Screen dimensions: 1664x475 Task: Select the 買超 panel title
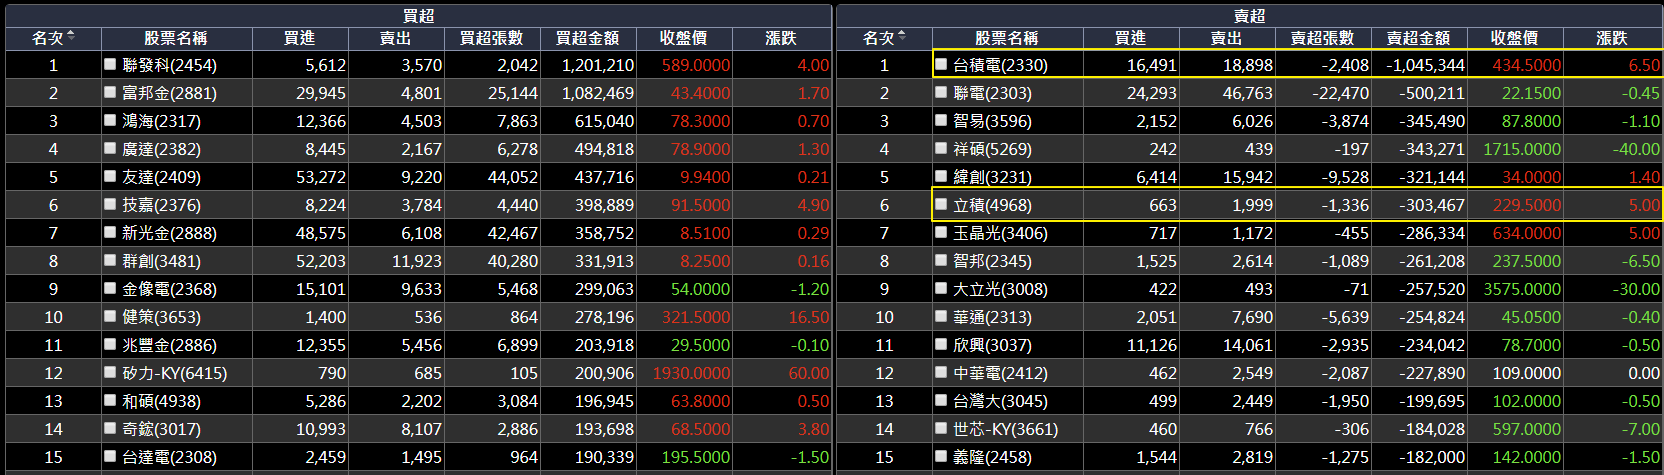[x=418, y=16]
